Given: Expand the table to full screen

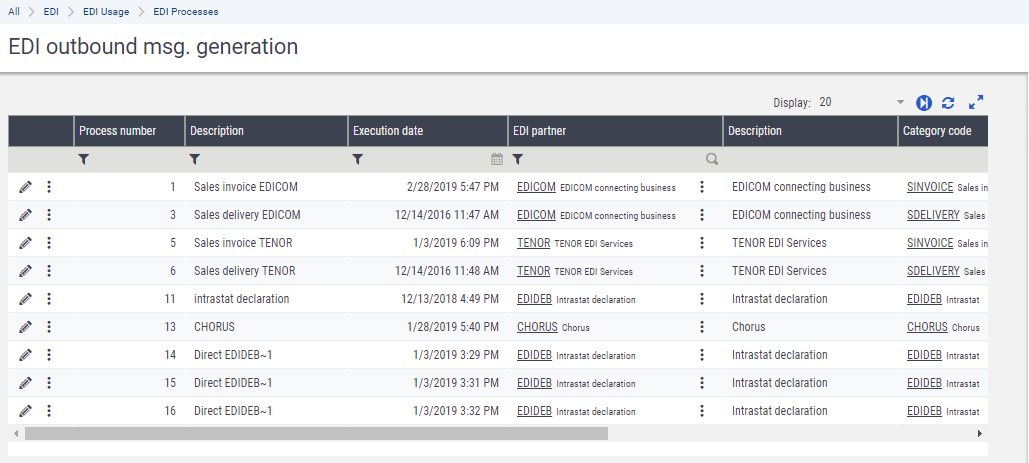Looking at the screenshot, I should click(976, 102).
